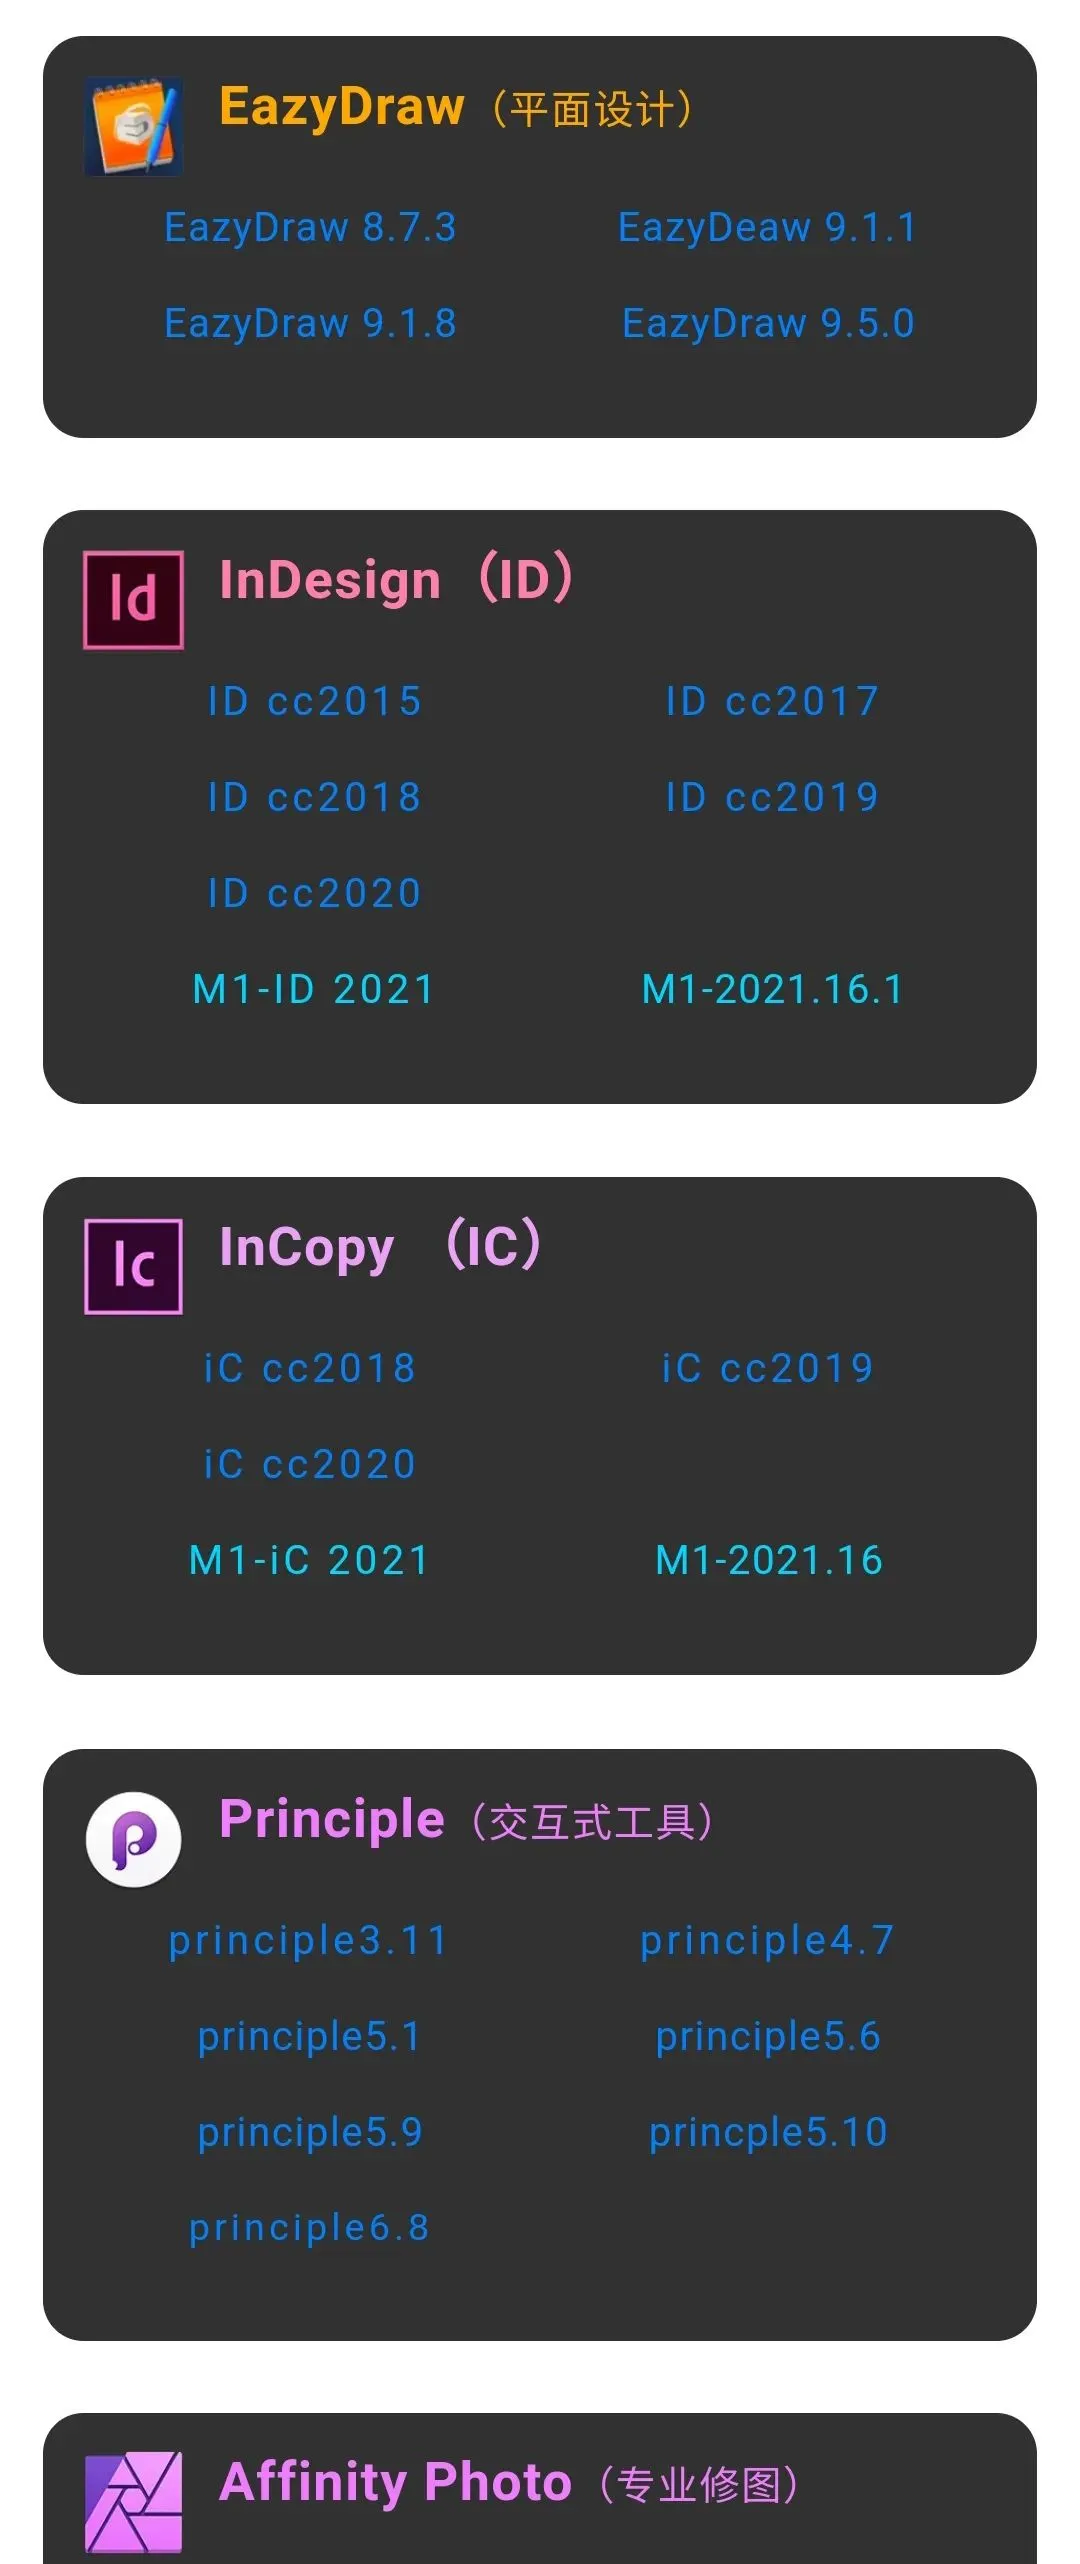Image resolution: width=1080 pixels, height=2564 pixels.
Task: Click the Affinity Photo icon
Action: [134, 2501]
